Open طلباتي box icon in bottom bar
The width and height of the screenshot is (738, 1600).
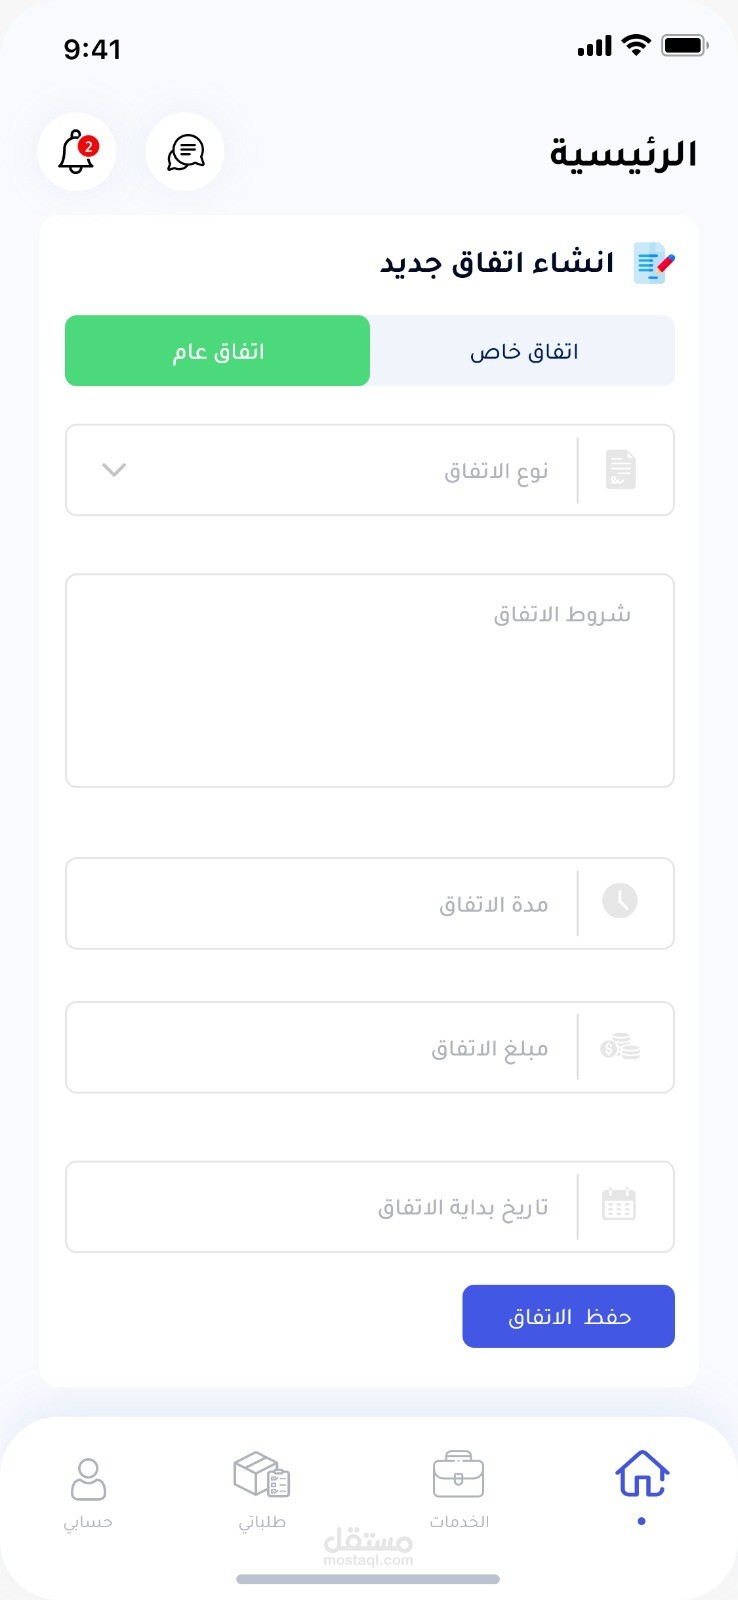(262, 1476)
